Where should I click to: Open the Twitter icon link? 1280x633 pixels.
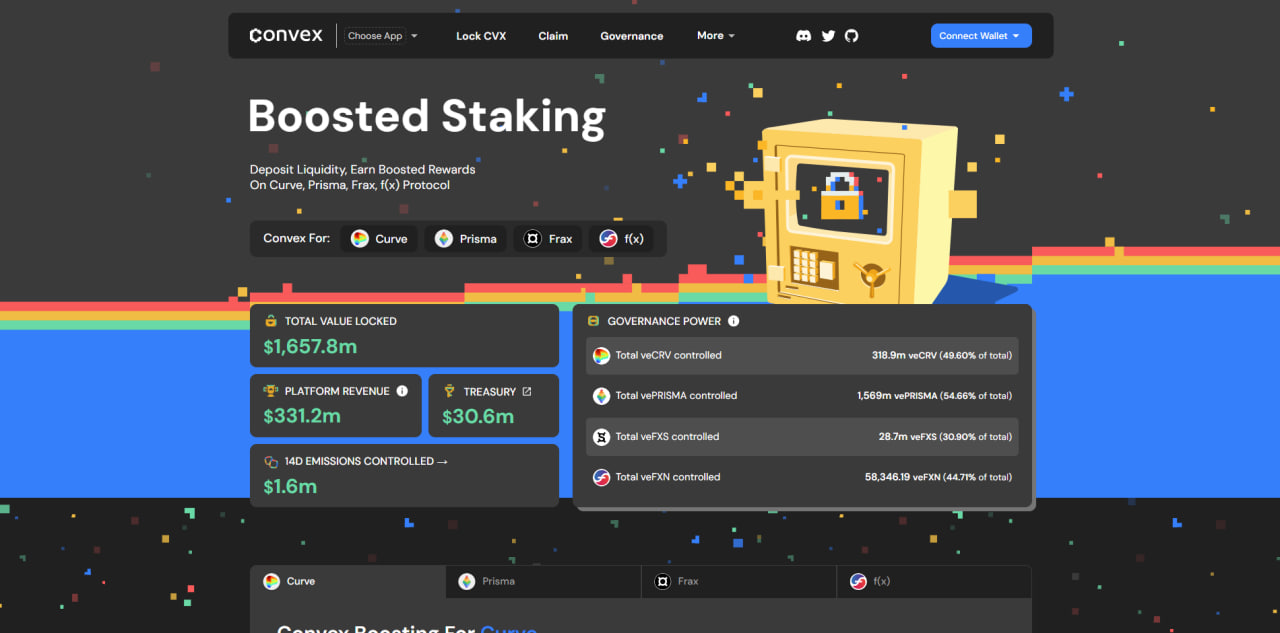[828, 36]
